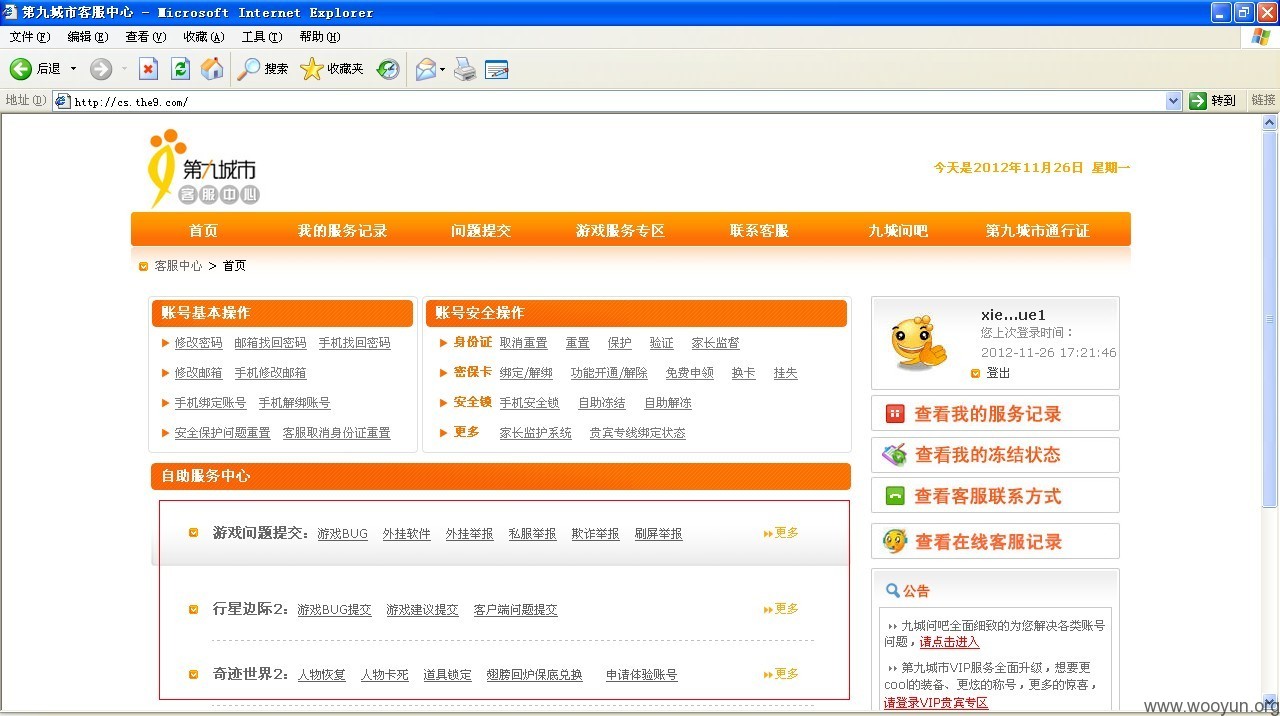Click the Windows flag logo in menu bar
The image size is (1280, 716).
point(1261,37)
